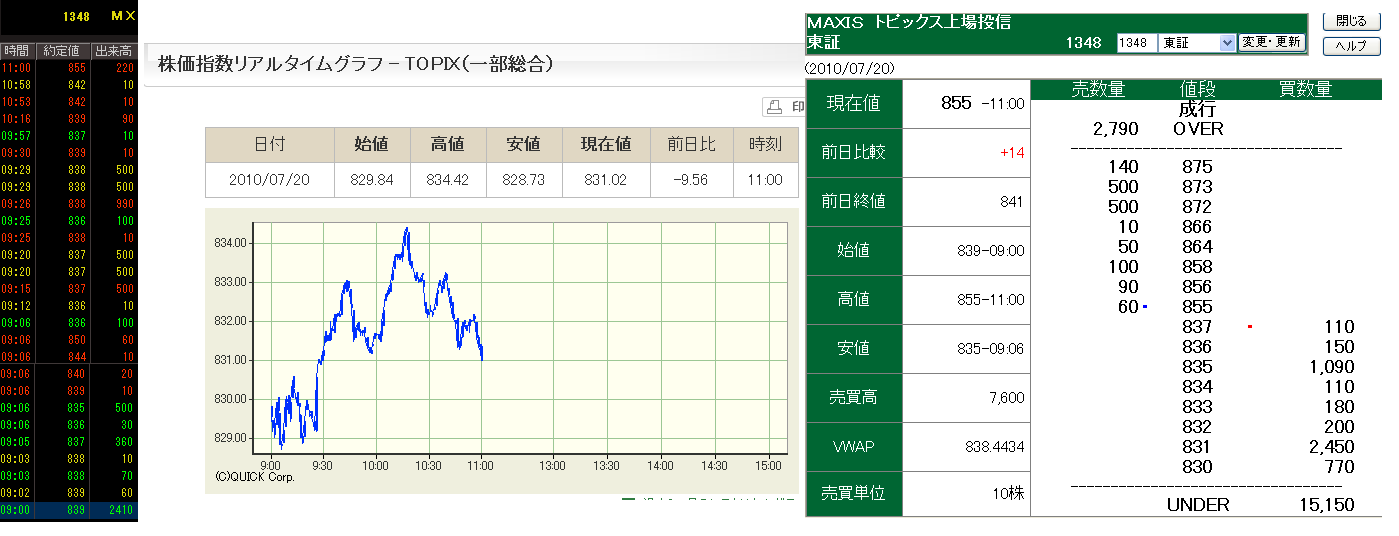Click the 売数量 column header
The width and height of the screenshot is (1399, 536).
click(1098, 90)
